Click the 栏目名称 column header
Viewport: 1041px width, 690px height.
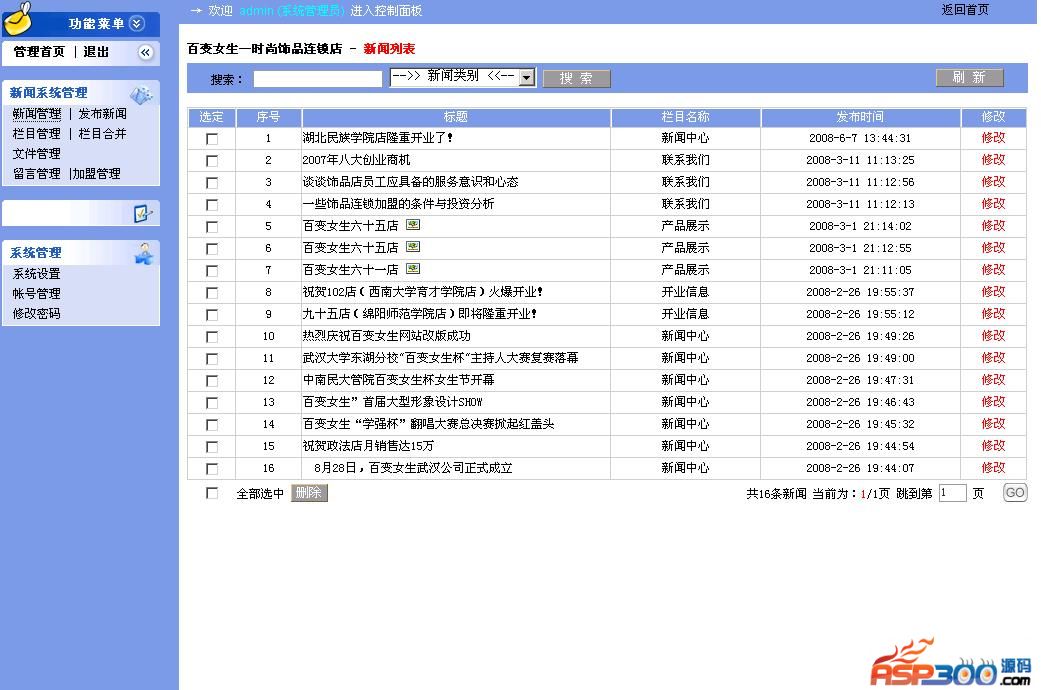click(685, 117)
